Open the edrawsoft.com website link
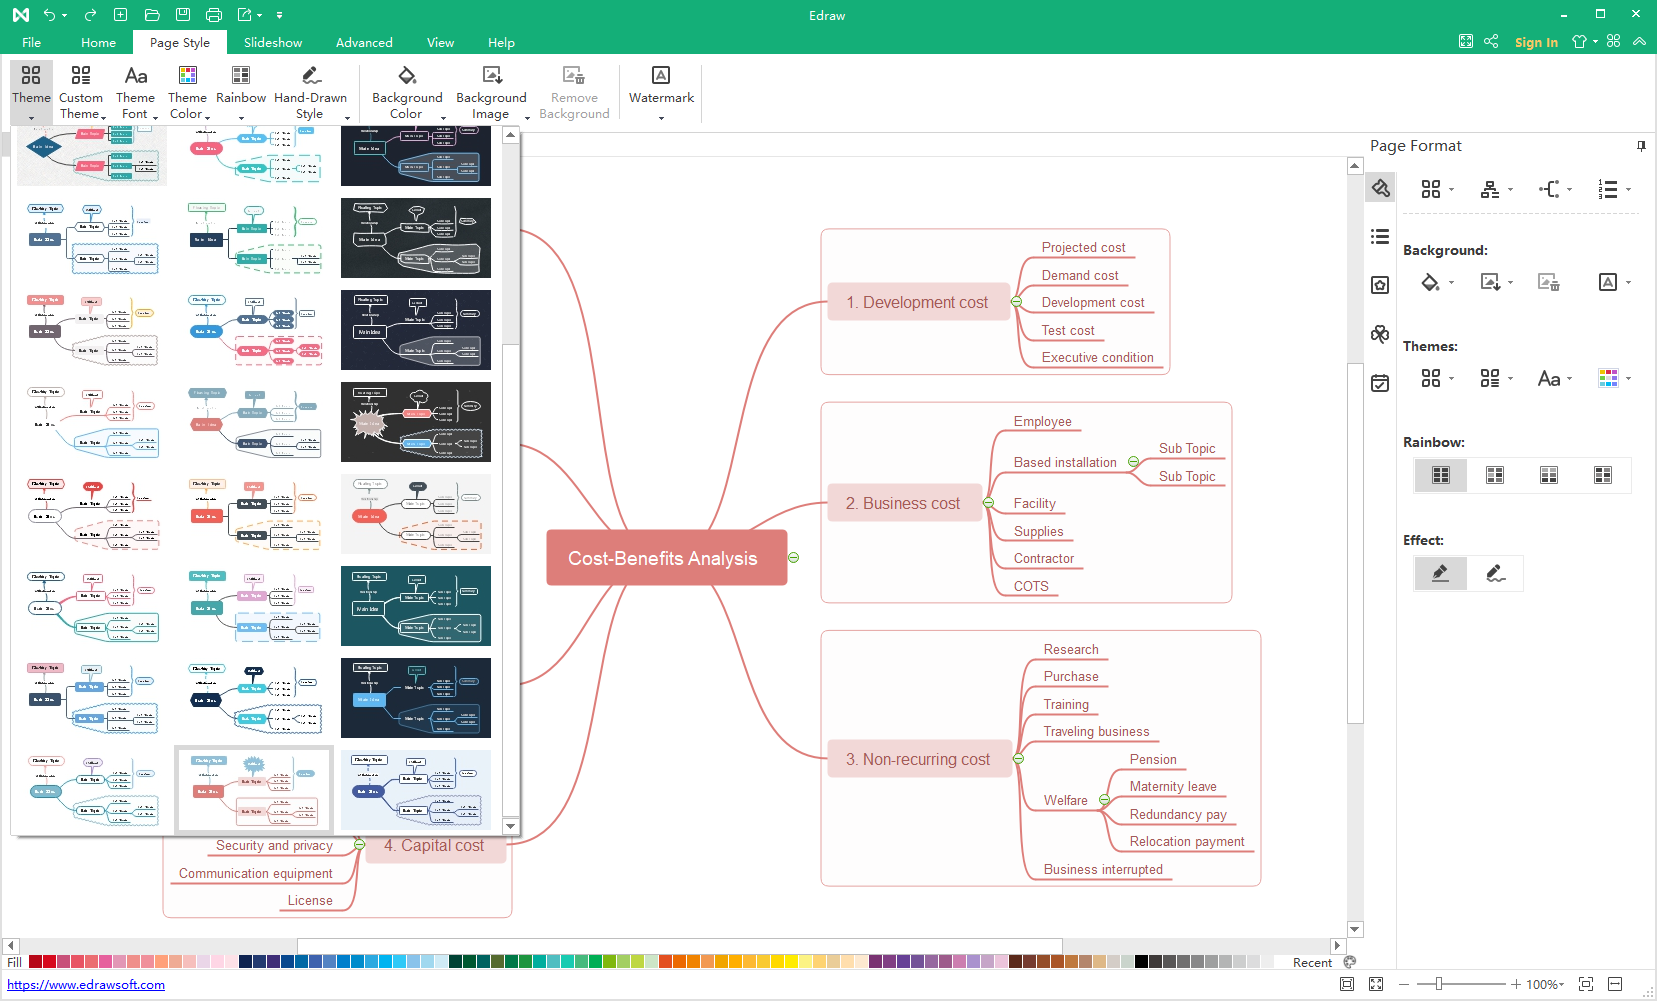 coord(86,985)
